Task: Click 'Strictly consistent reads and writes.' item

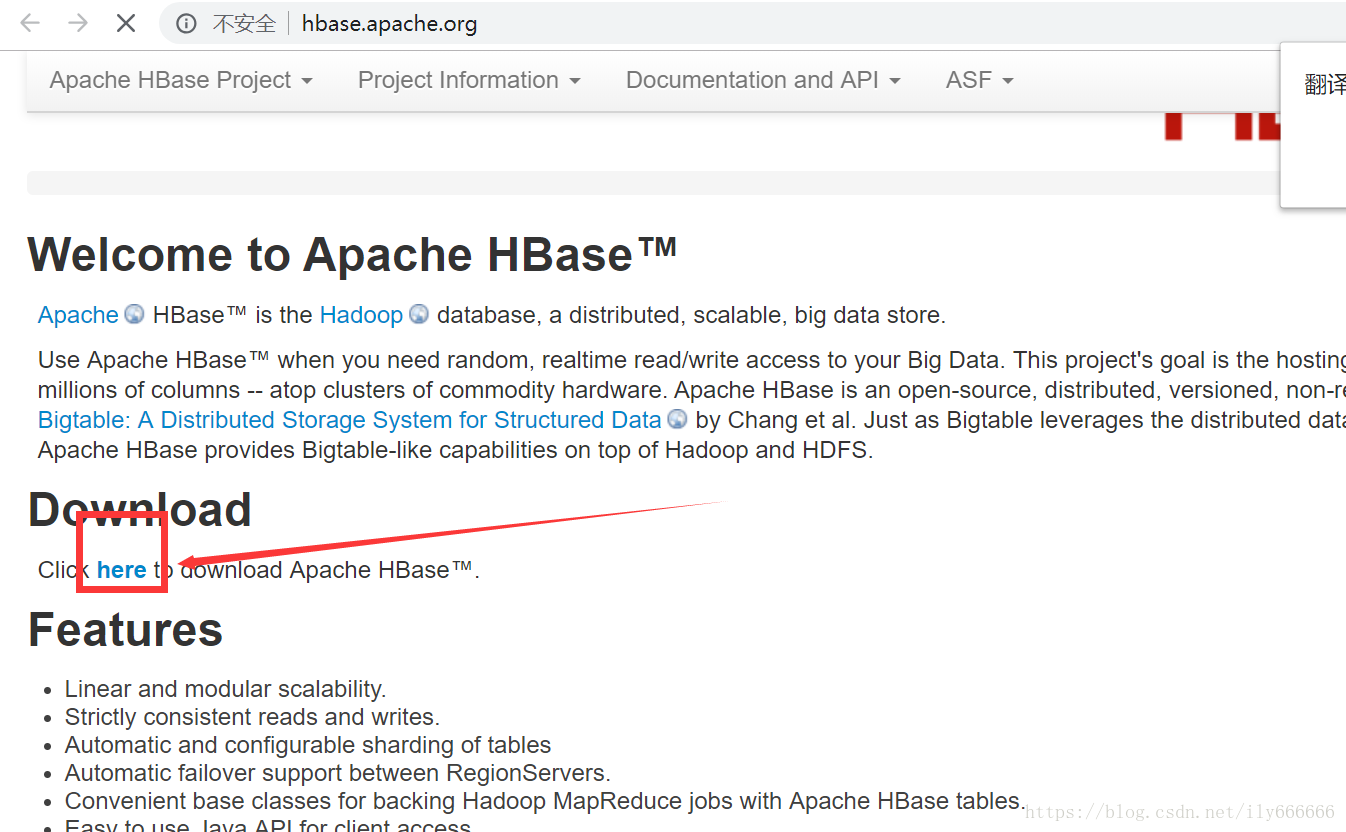Action: (x=252, y=717)
